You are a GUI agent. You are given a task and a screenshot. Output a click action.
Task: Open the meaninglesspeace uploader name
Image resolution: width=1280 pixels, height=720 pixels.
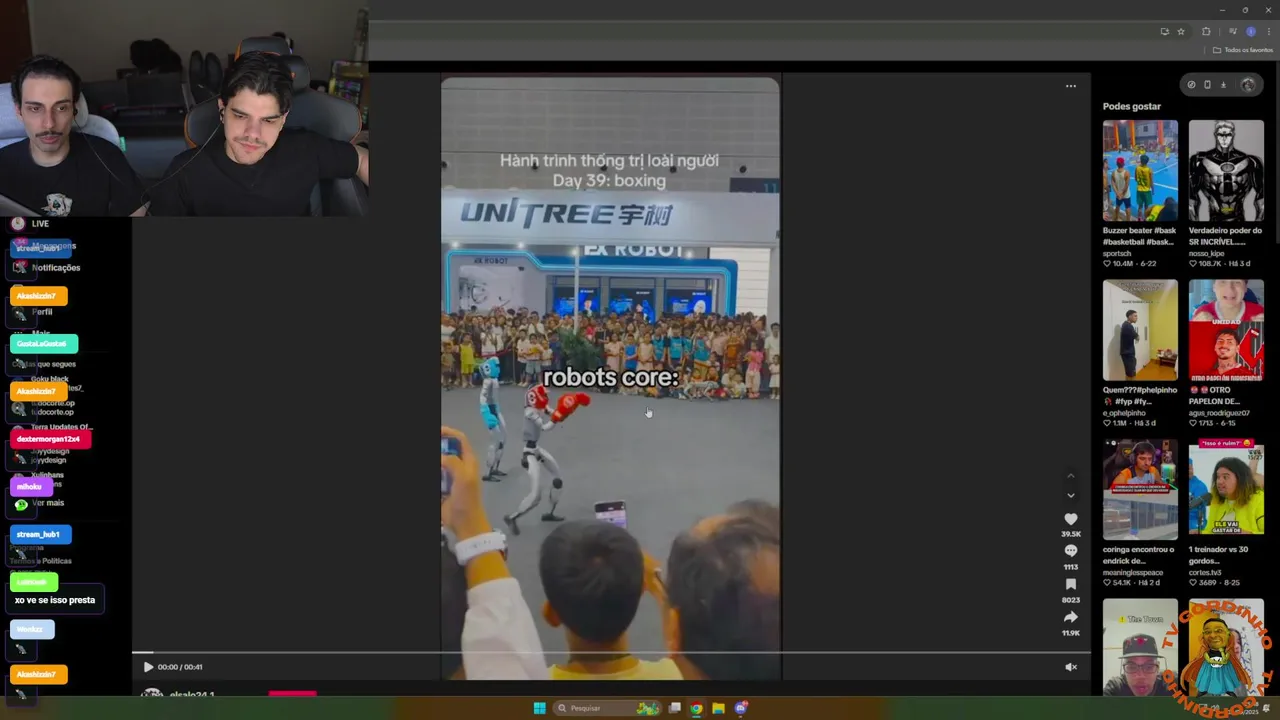[x=1134, y=573]
